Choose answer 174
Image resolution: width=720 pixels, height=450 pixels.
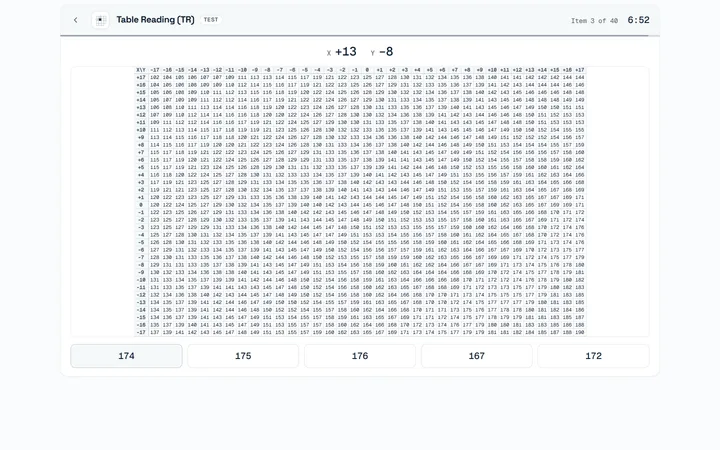click(126, 356)
